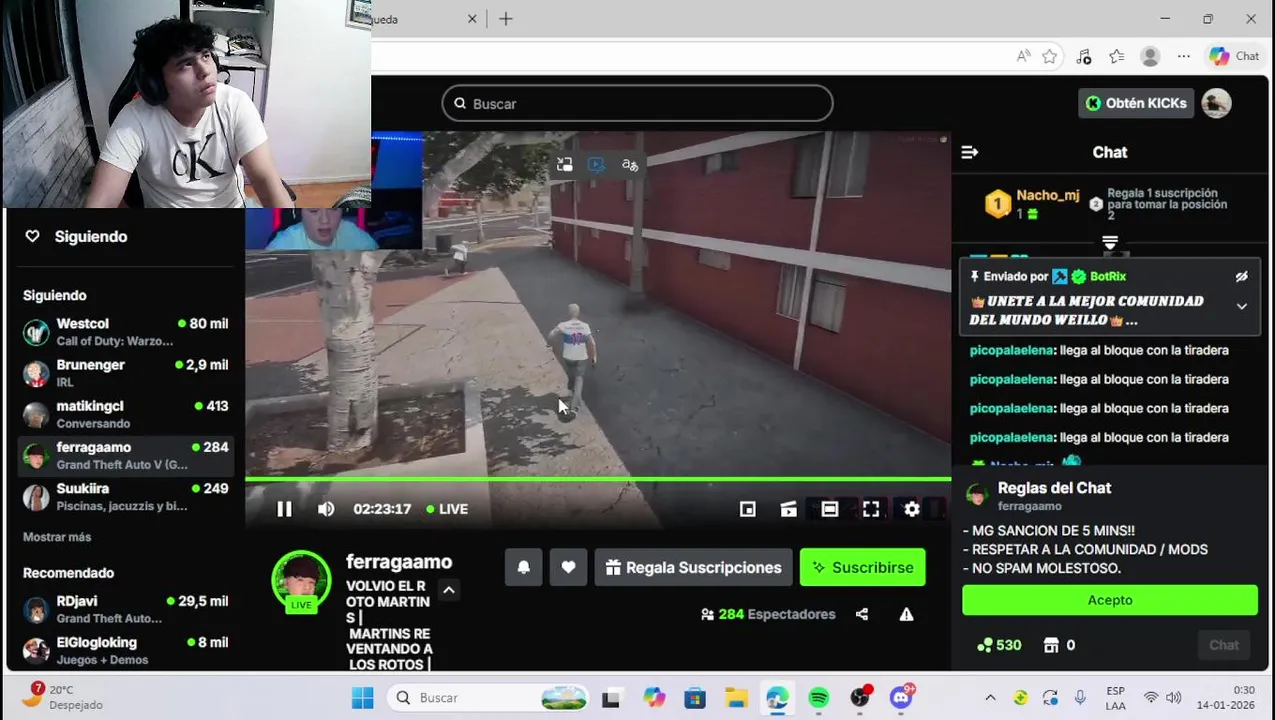Open browser media control icon
Image resolution: width=1275 pixels, height=720 pixels.
click(1084, 56)
